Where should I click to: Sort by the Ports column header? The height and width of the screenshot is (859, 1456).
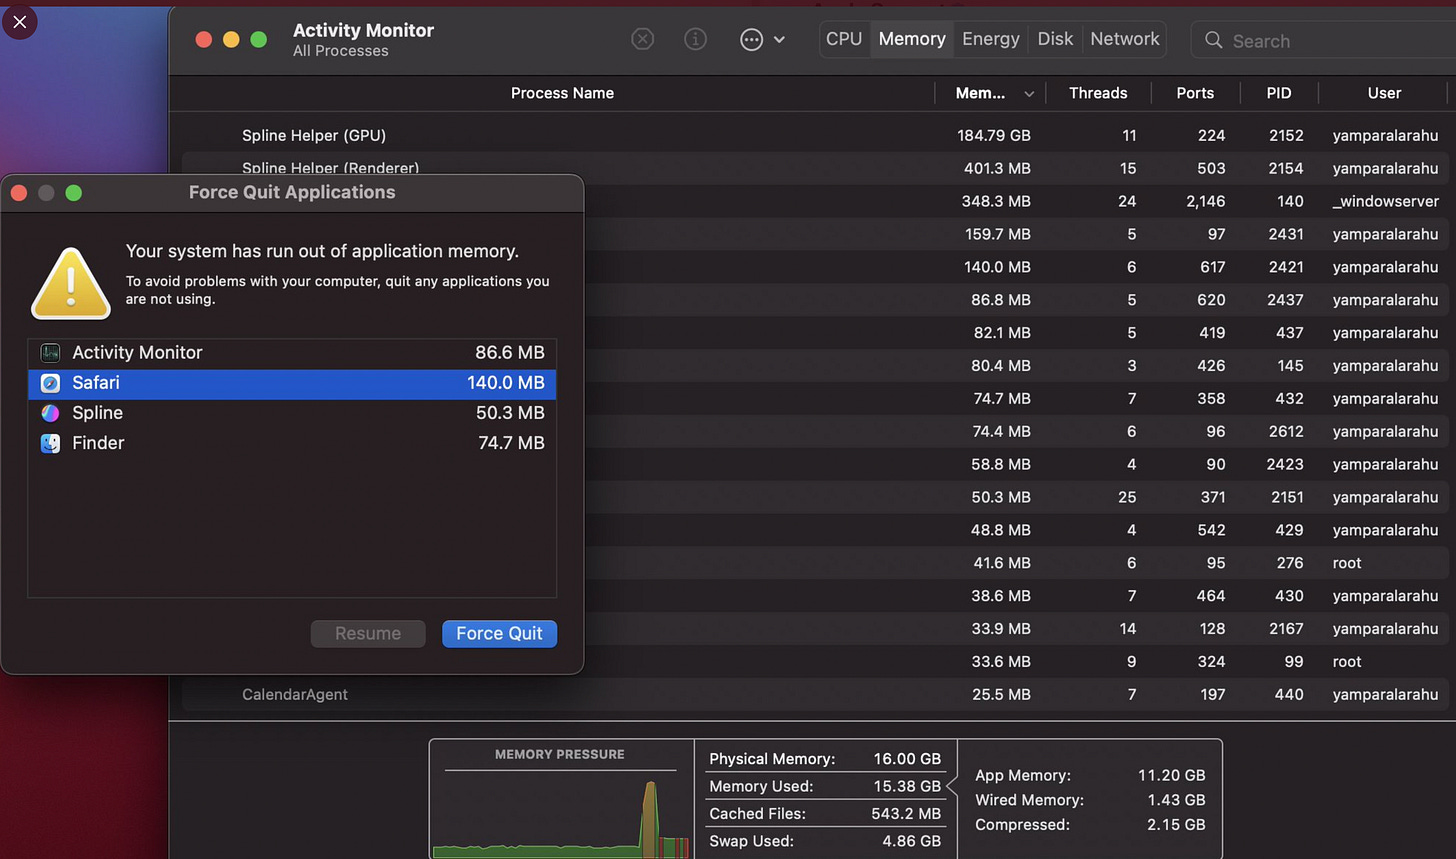pos(1195,93)
